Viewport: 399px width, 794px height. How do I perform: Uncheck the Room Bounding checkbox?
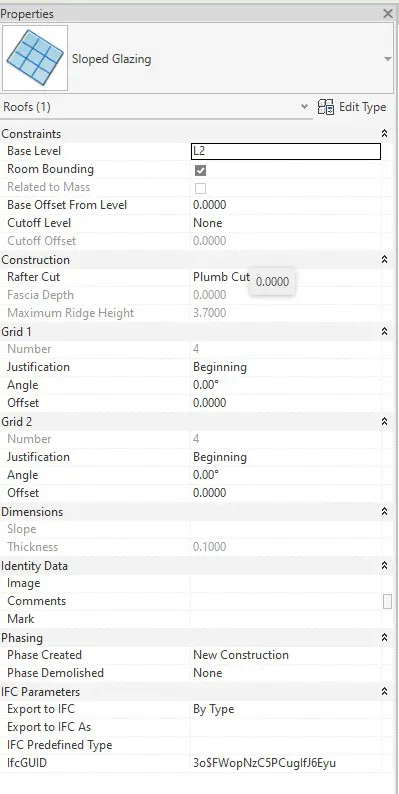click(x=201, y=170)
